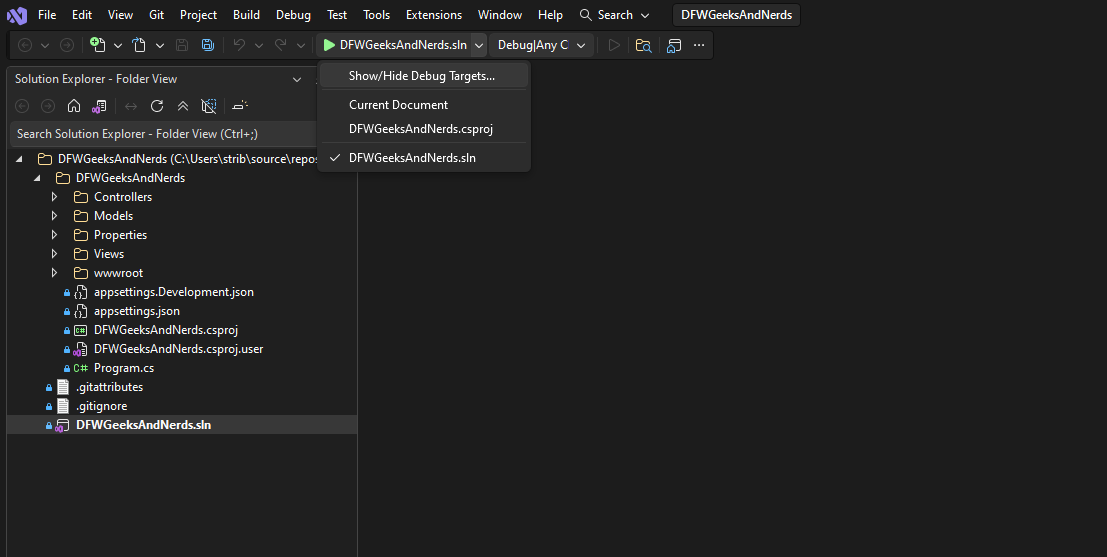Click Start Without Debugging outline play icon

[x=614, y=45]
